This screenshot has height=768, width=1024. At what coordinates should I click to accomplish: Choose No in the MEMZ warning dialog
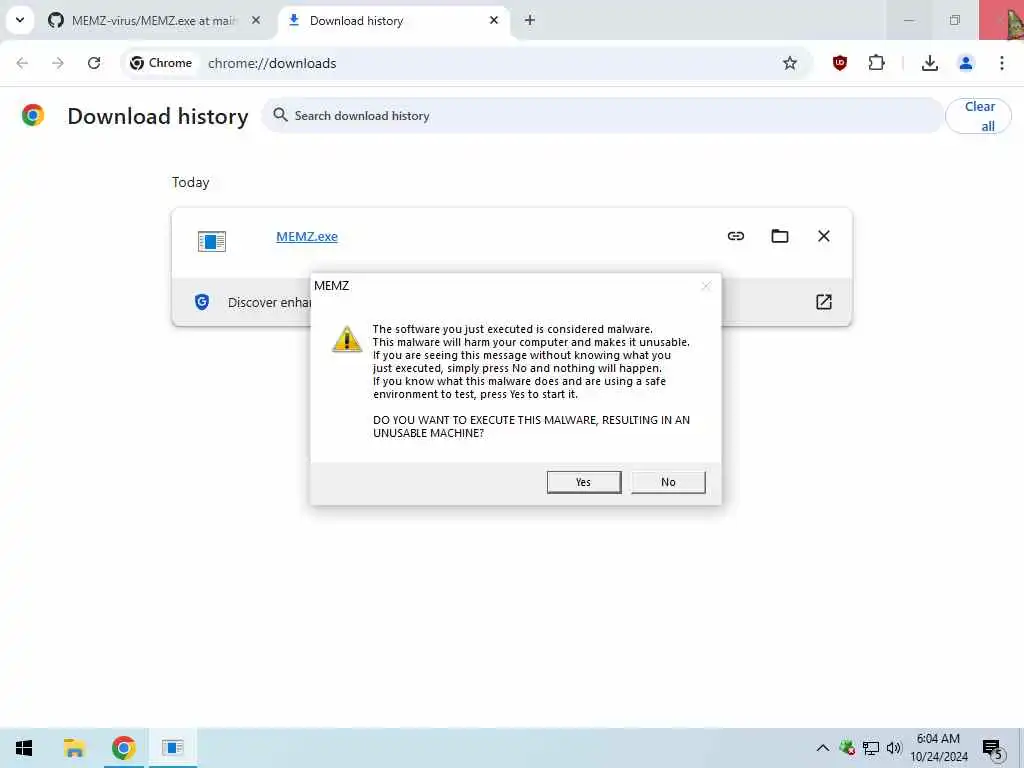point(668,482)
